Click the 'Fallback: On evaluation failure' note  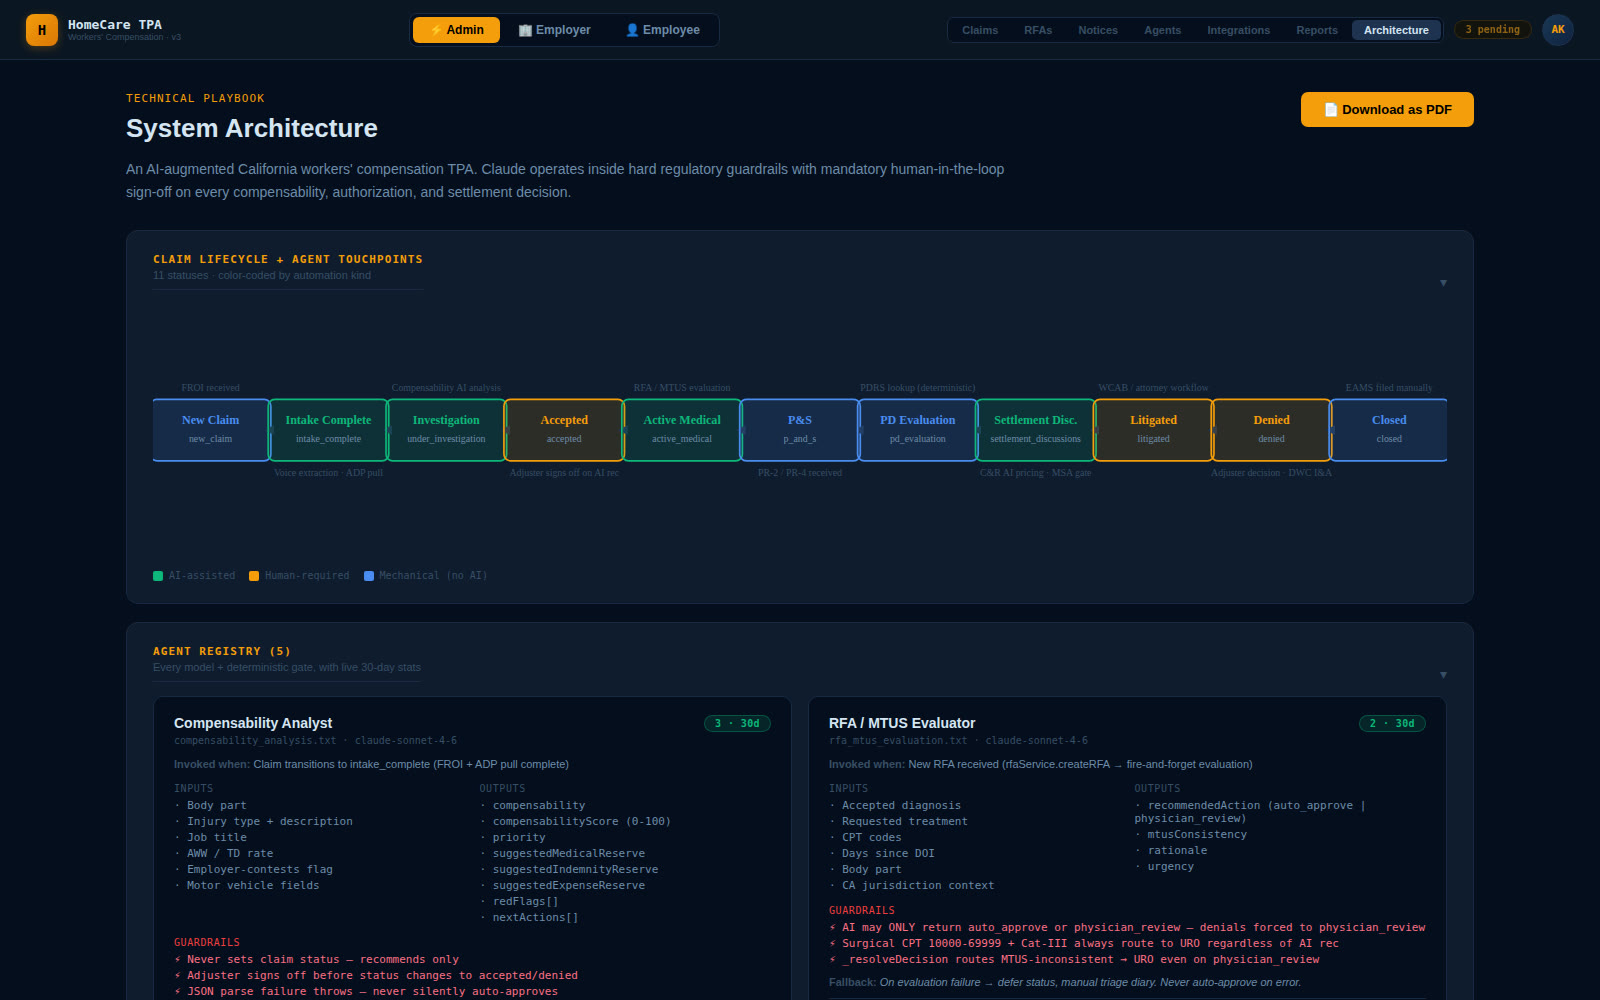pos(1065,982)
